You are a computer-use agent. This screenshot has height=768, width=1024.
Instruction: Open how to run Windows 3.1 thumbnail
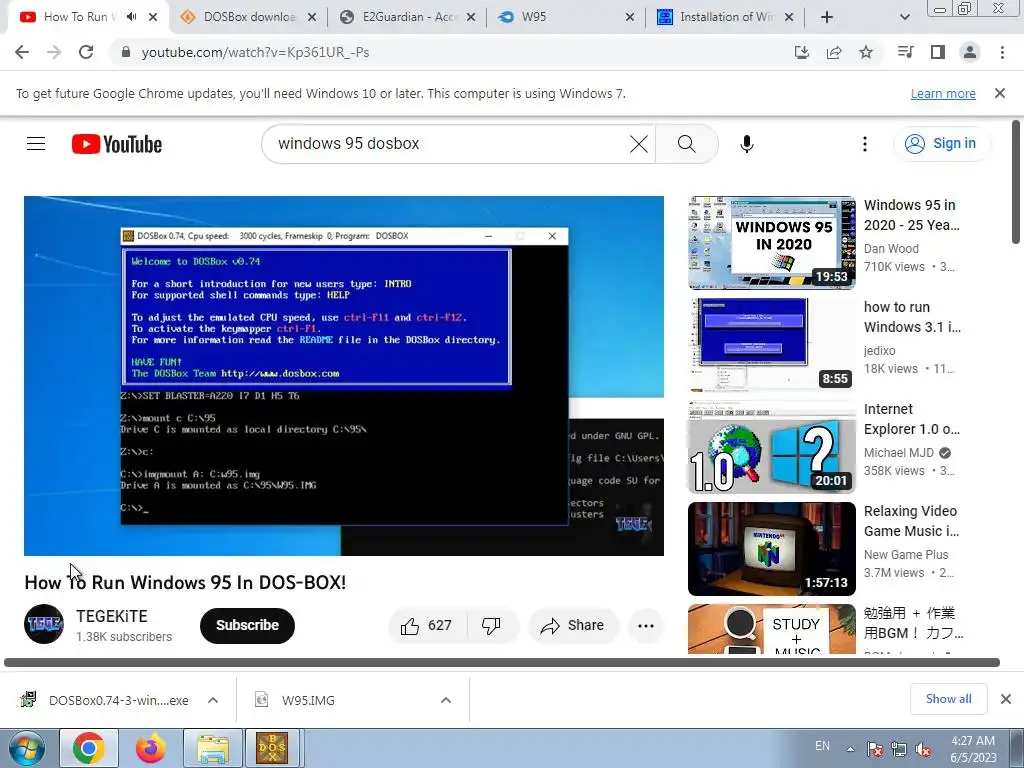click(772, 344)
